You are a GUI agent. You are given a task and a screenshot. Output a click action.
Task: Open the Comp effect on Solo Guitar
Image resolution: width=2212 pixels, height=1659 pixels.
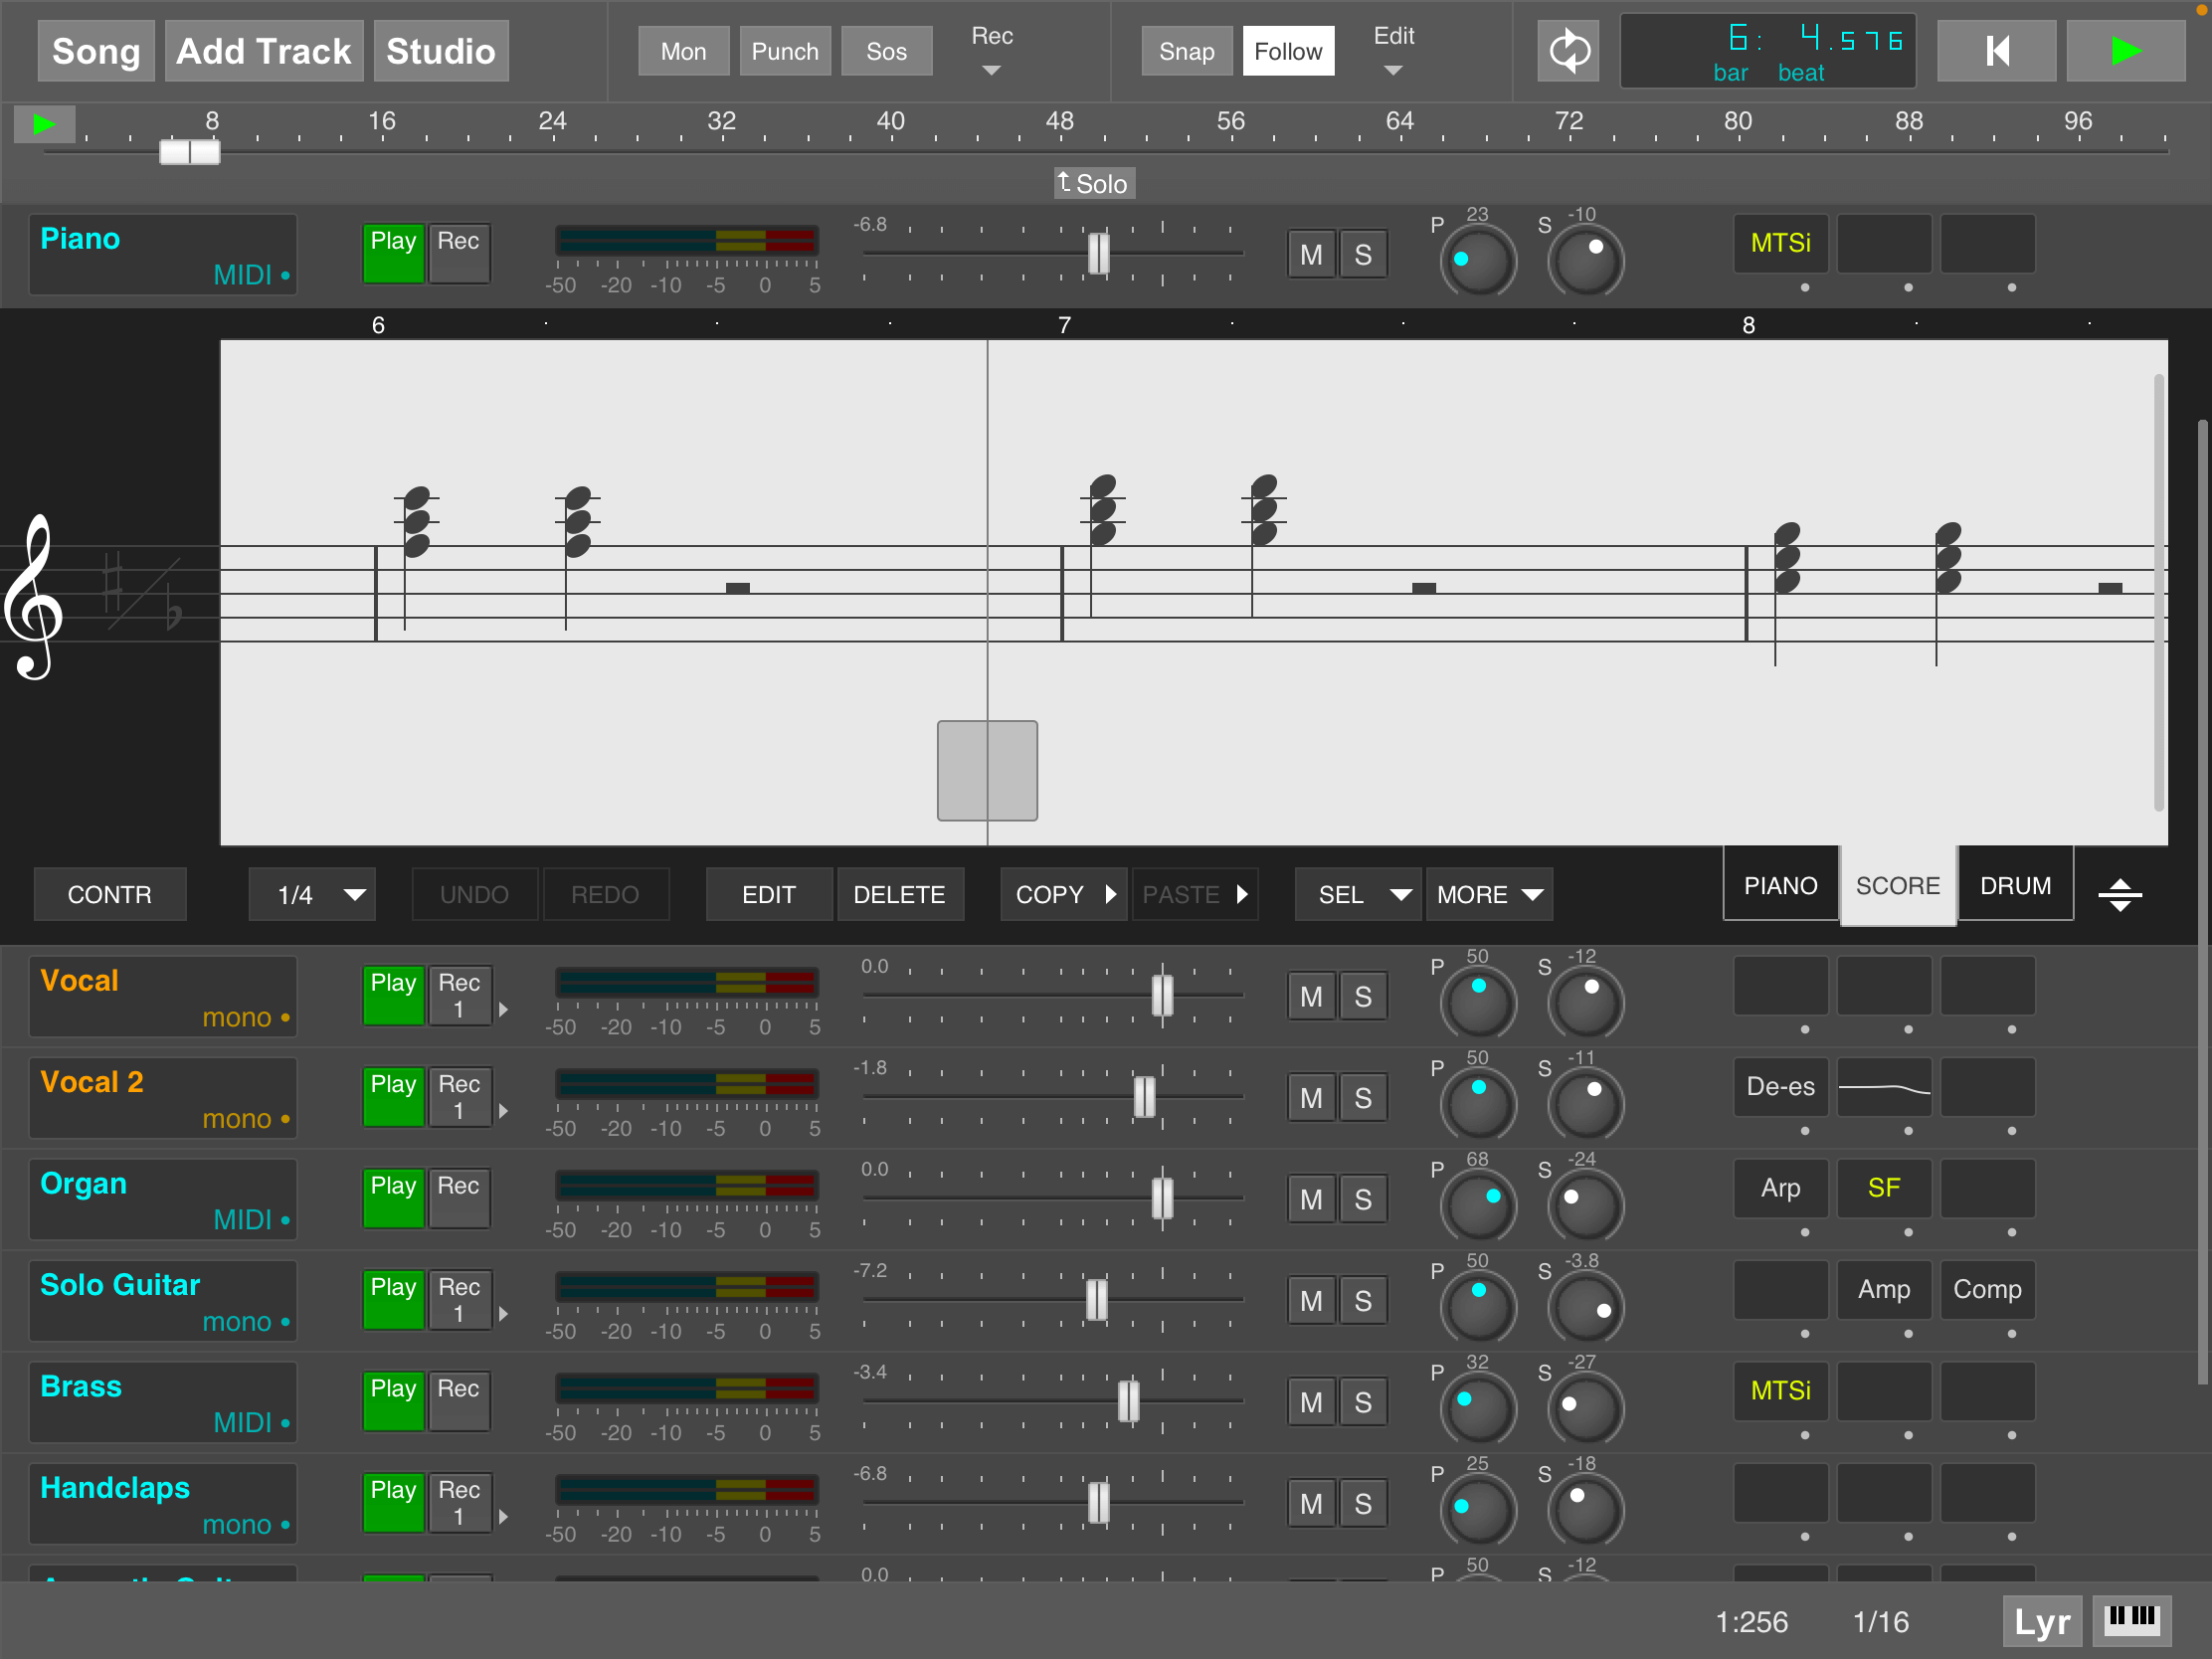point(1987,1289)
